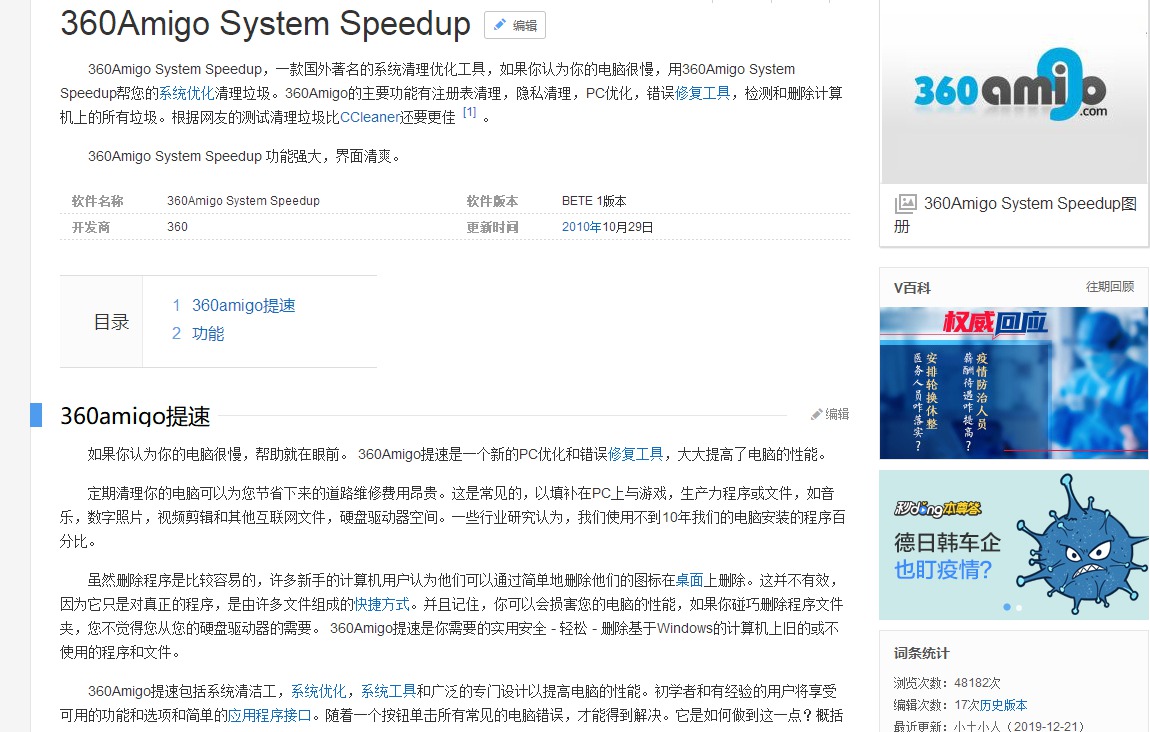Open the 权威回应 banner image
This screenshot has width=1150, height=732.
[1014, 383]
